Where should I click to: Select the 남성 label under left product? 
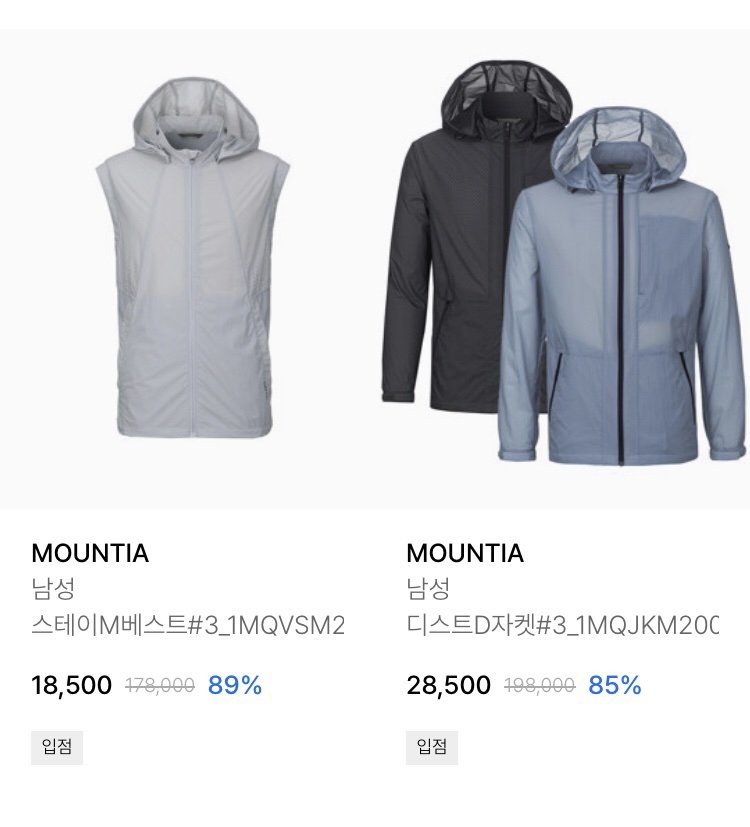click(53, 589)
